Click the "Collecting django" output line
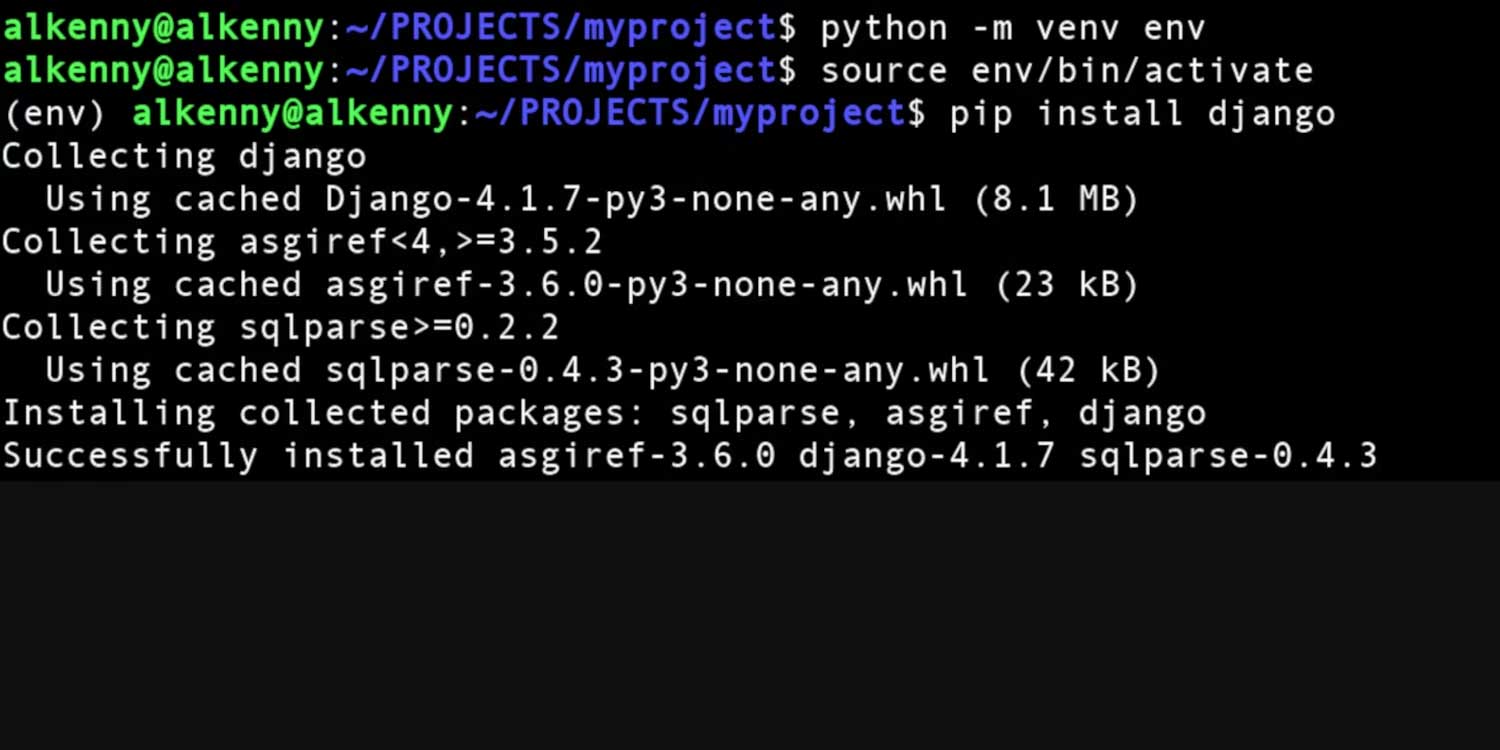Image resolution: width=1500 pixels, height=750 pixels. (x=184, y=157)
